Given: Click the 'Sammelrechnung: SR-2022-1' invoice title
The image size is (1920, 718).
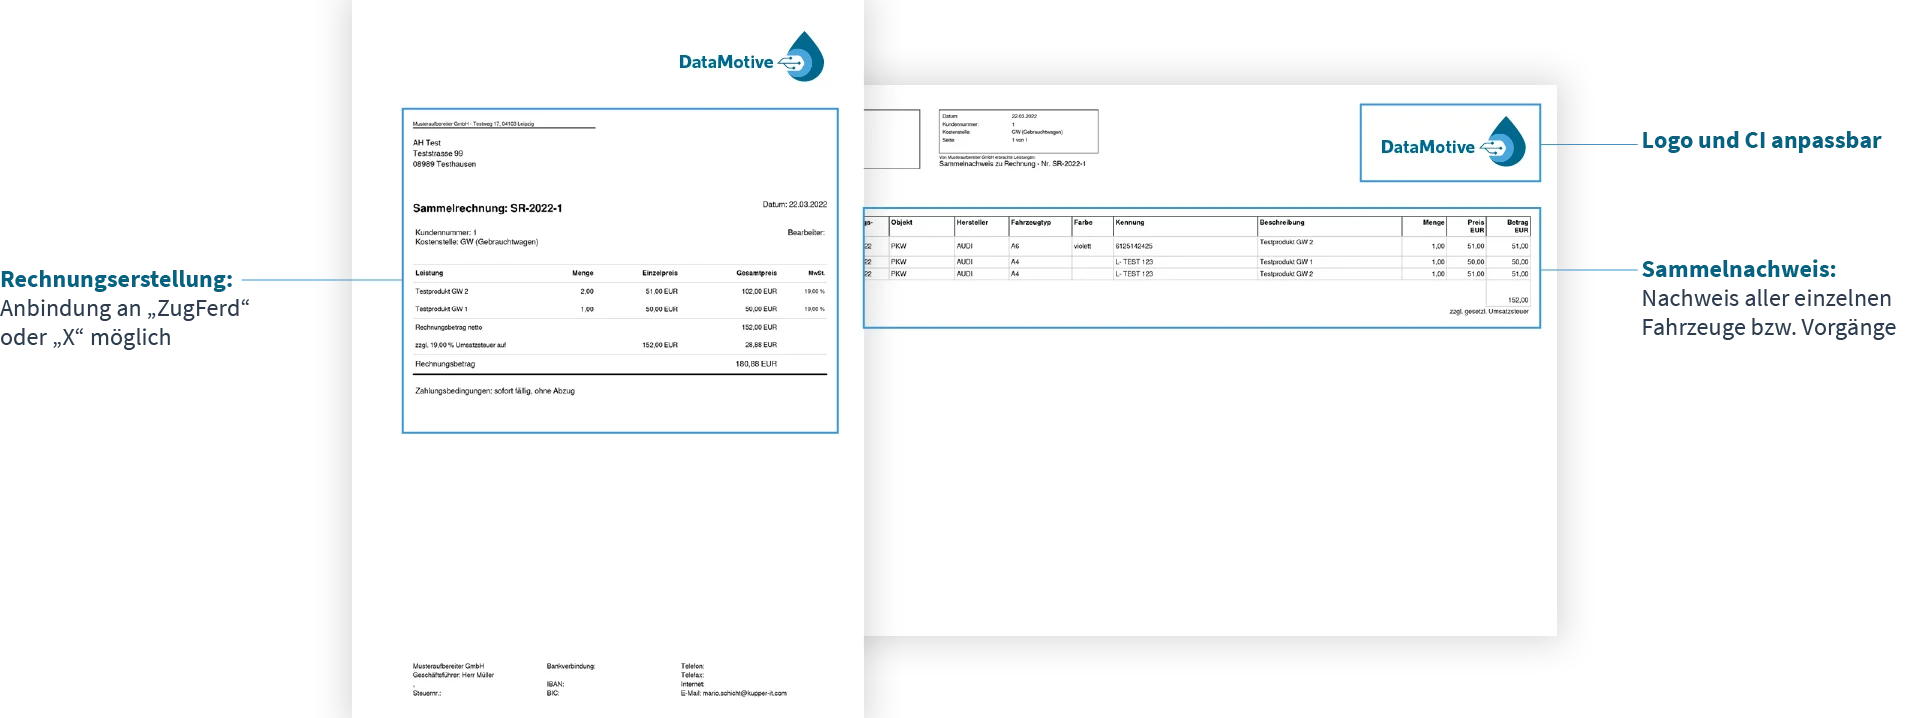Looking at the screenshot, I should pos(487,209).
